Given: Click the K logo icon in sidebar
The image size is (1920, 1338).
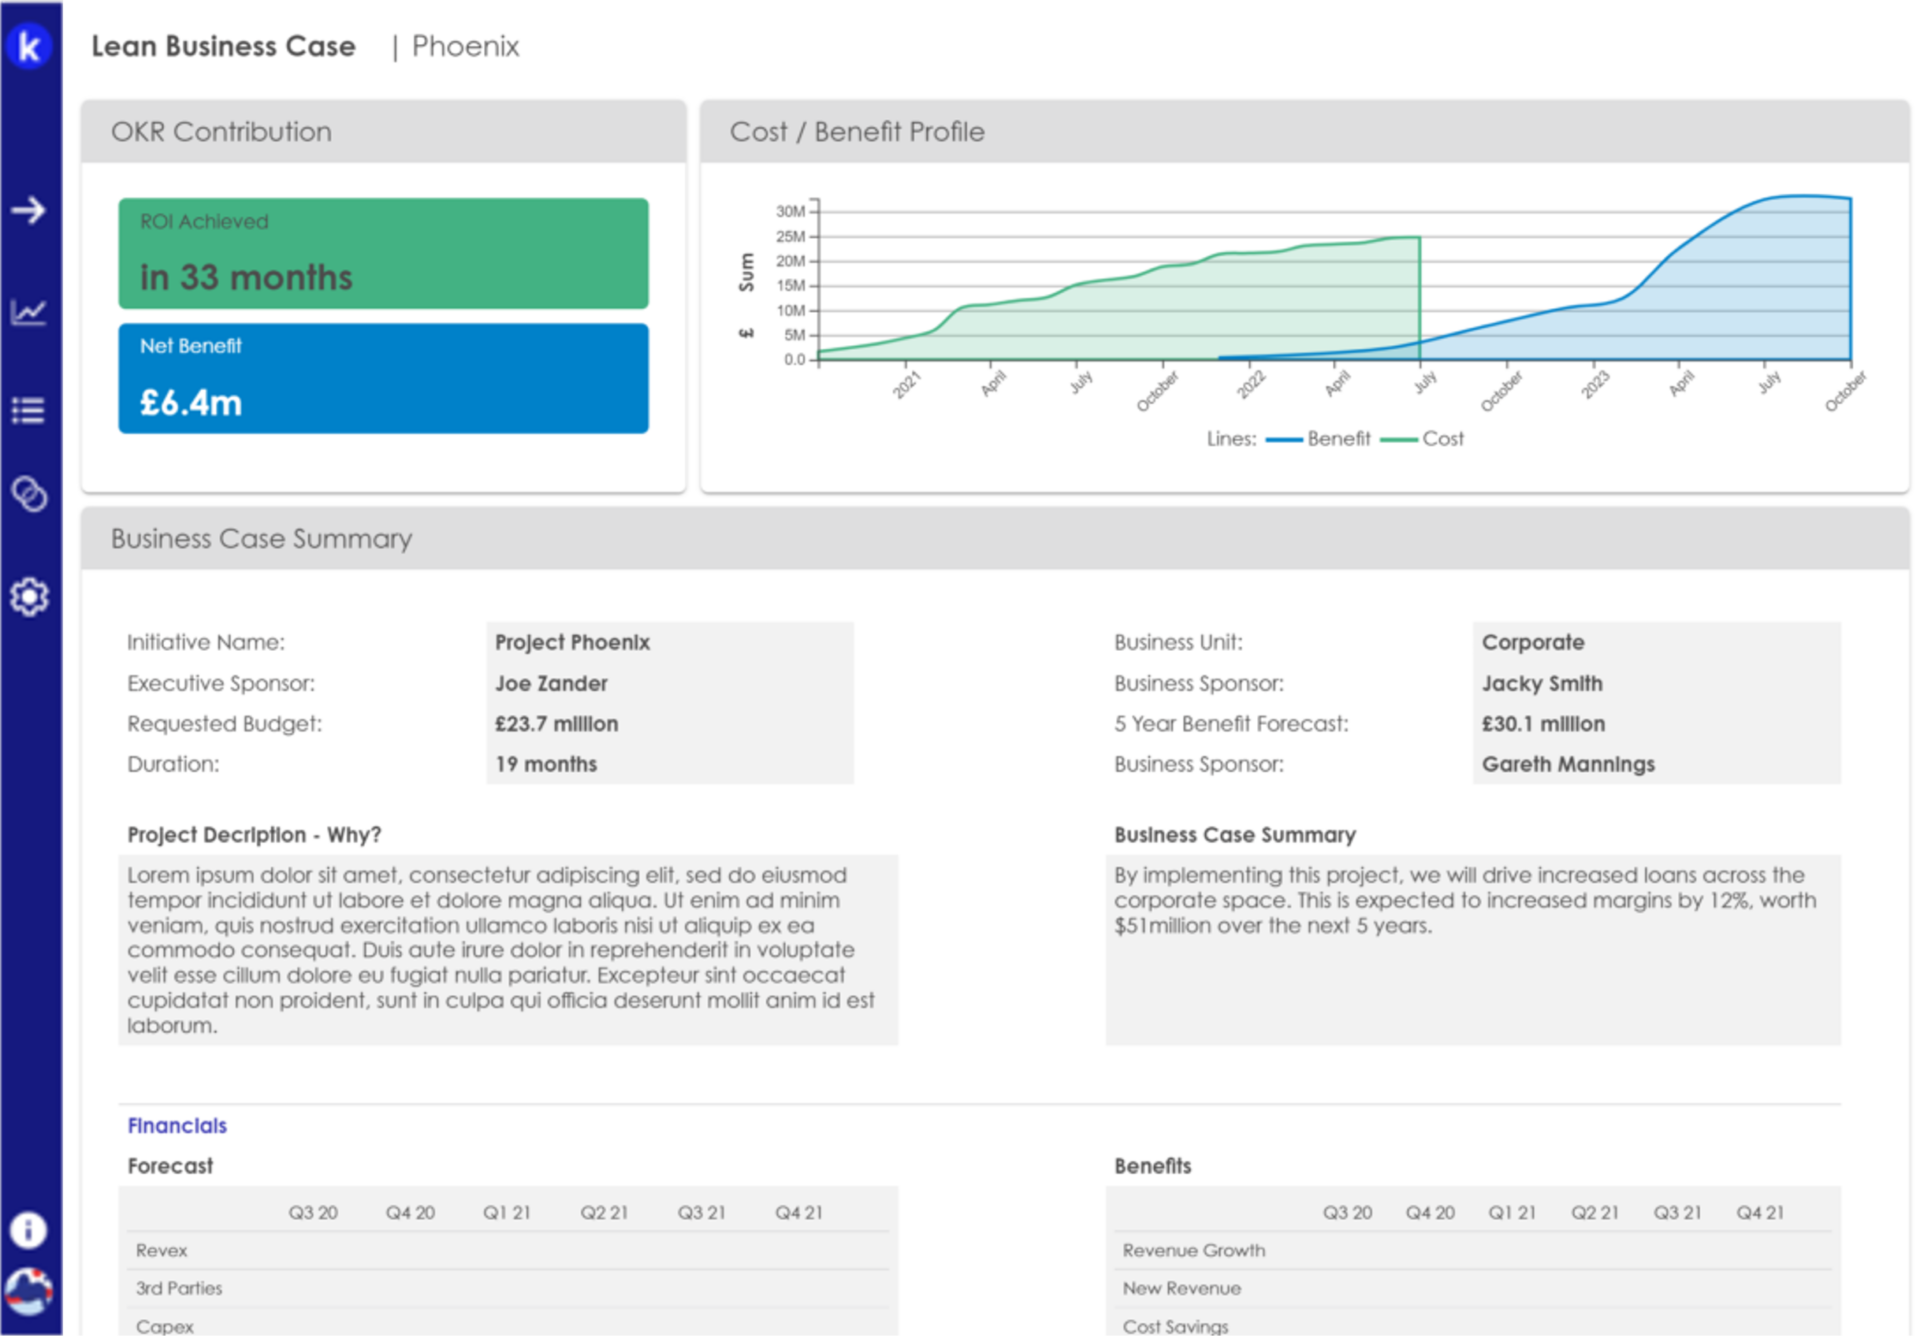Looking at the screenshot, I should pos(29,46).
